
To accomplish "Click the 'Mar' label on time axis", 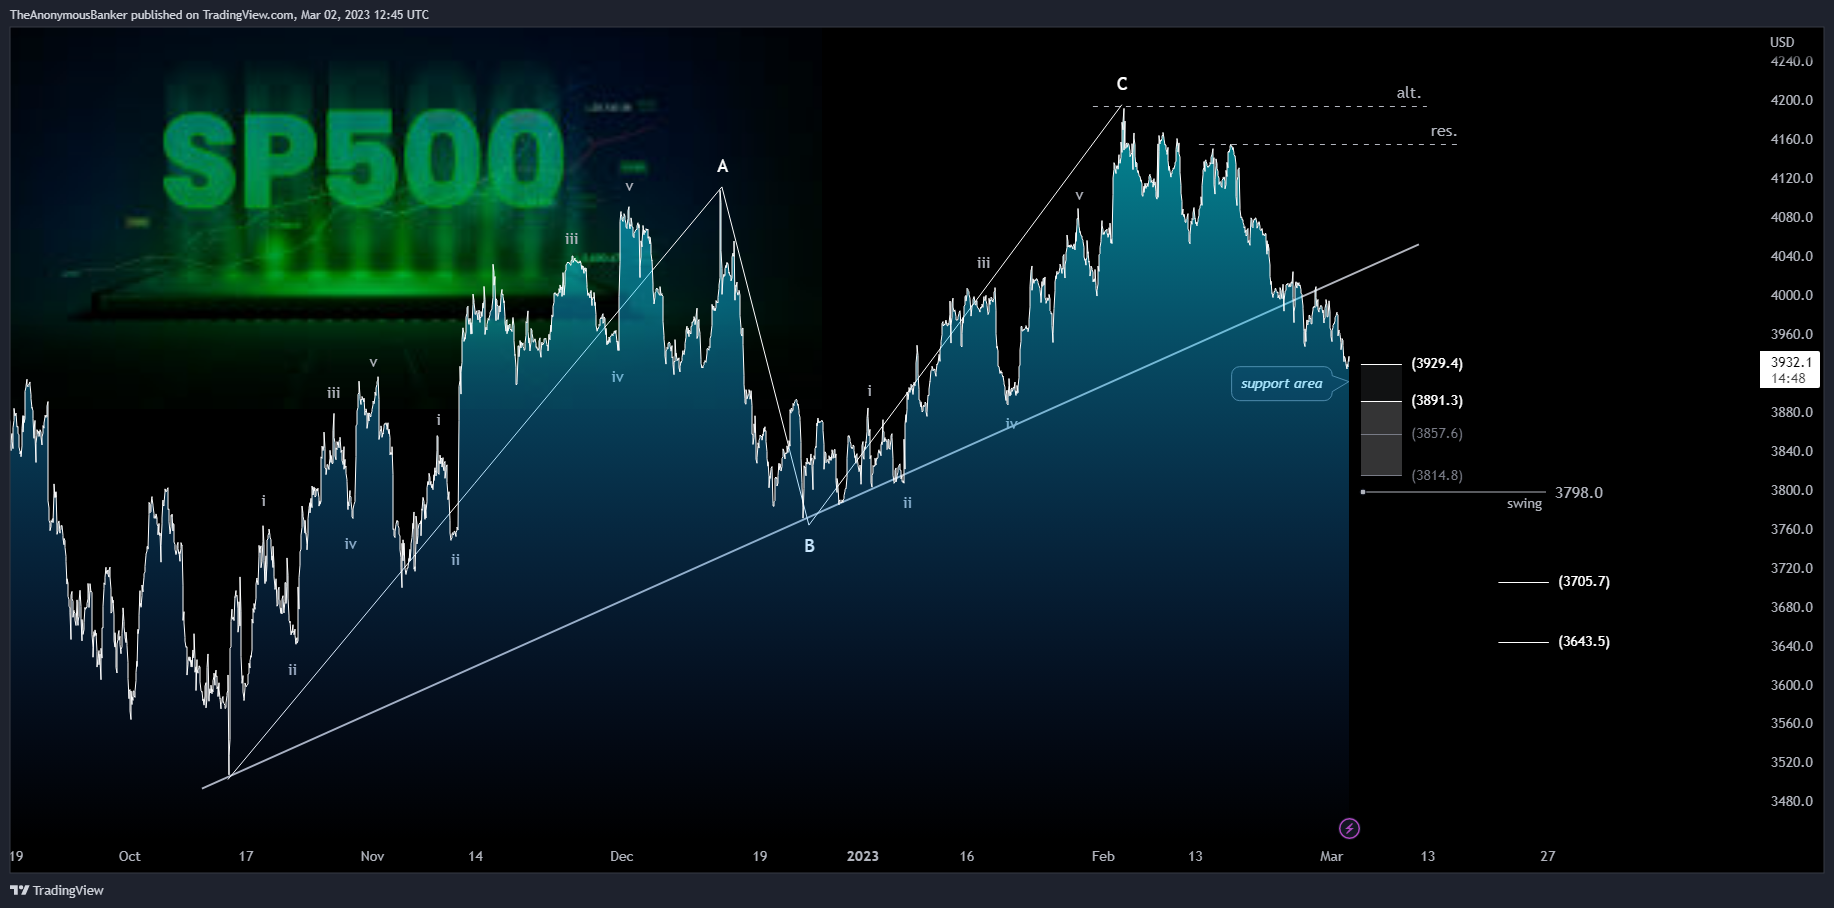I will pyautogui.click(x=1331, y=856).
